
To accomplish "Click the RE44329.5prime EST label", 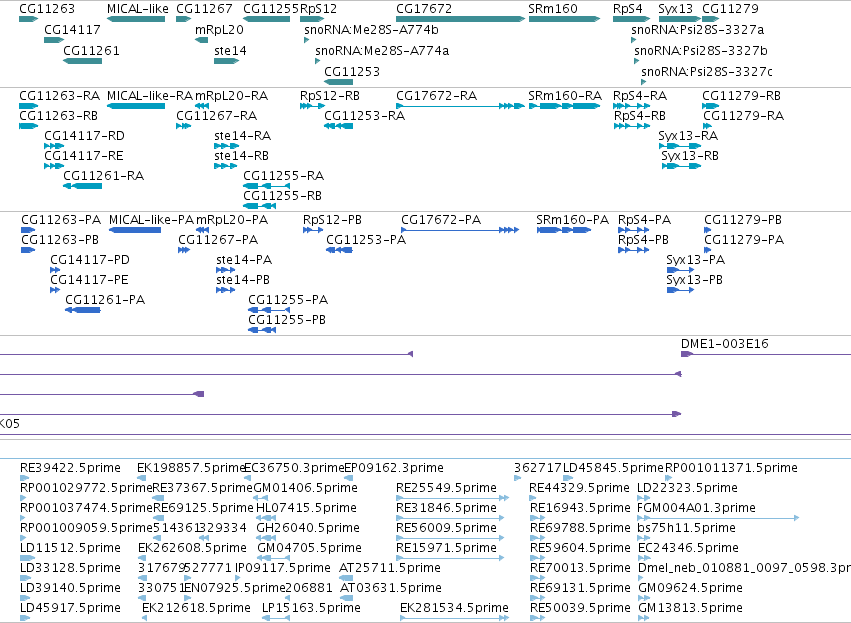I will pos(580,488).
